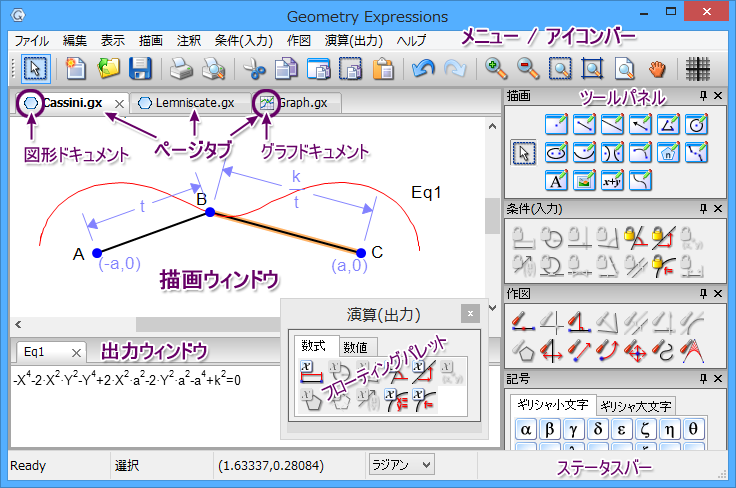Switch to the Lemniscate.gx tab
This screenshot has width=736, height=488.
coord(191,102)
